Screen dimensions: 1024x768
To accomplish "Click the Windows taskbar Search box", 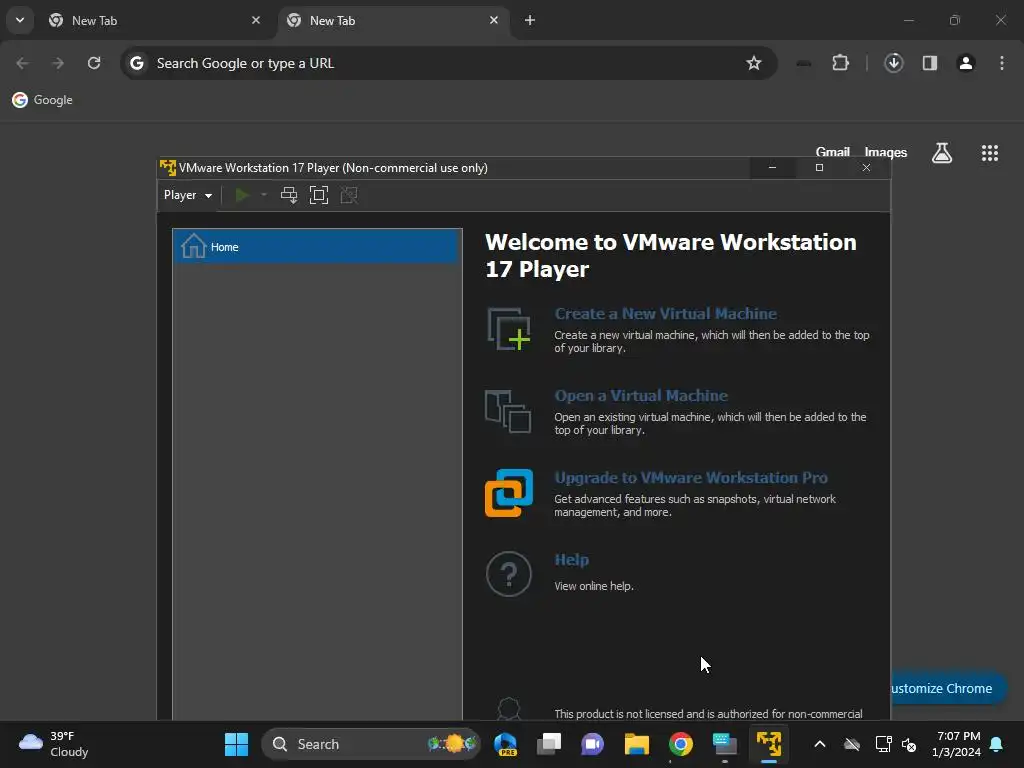I will (371, 744).
